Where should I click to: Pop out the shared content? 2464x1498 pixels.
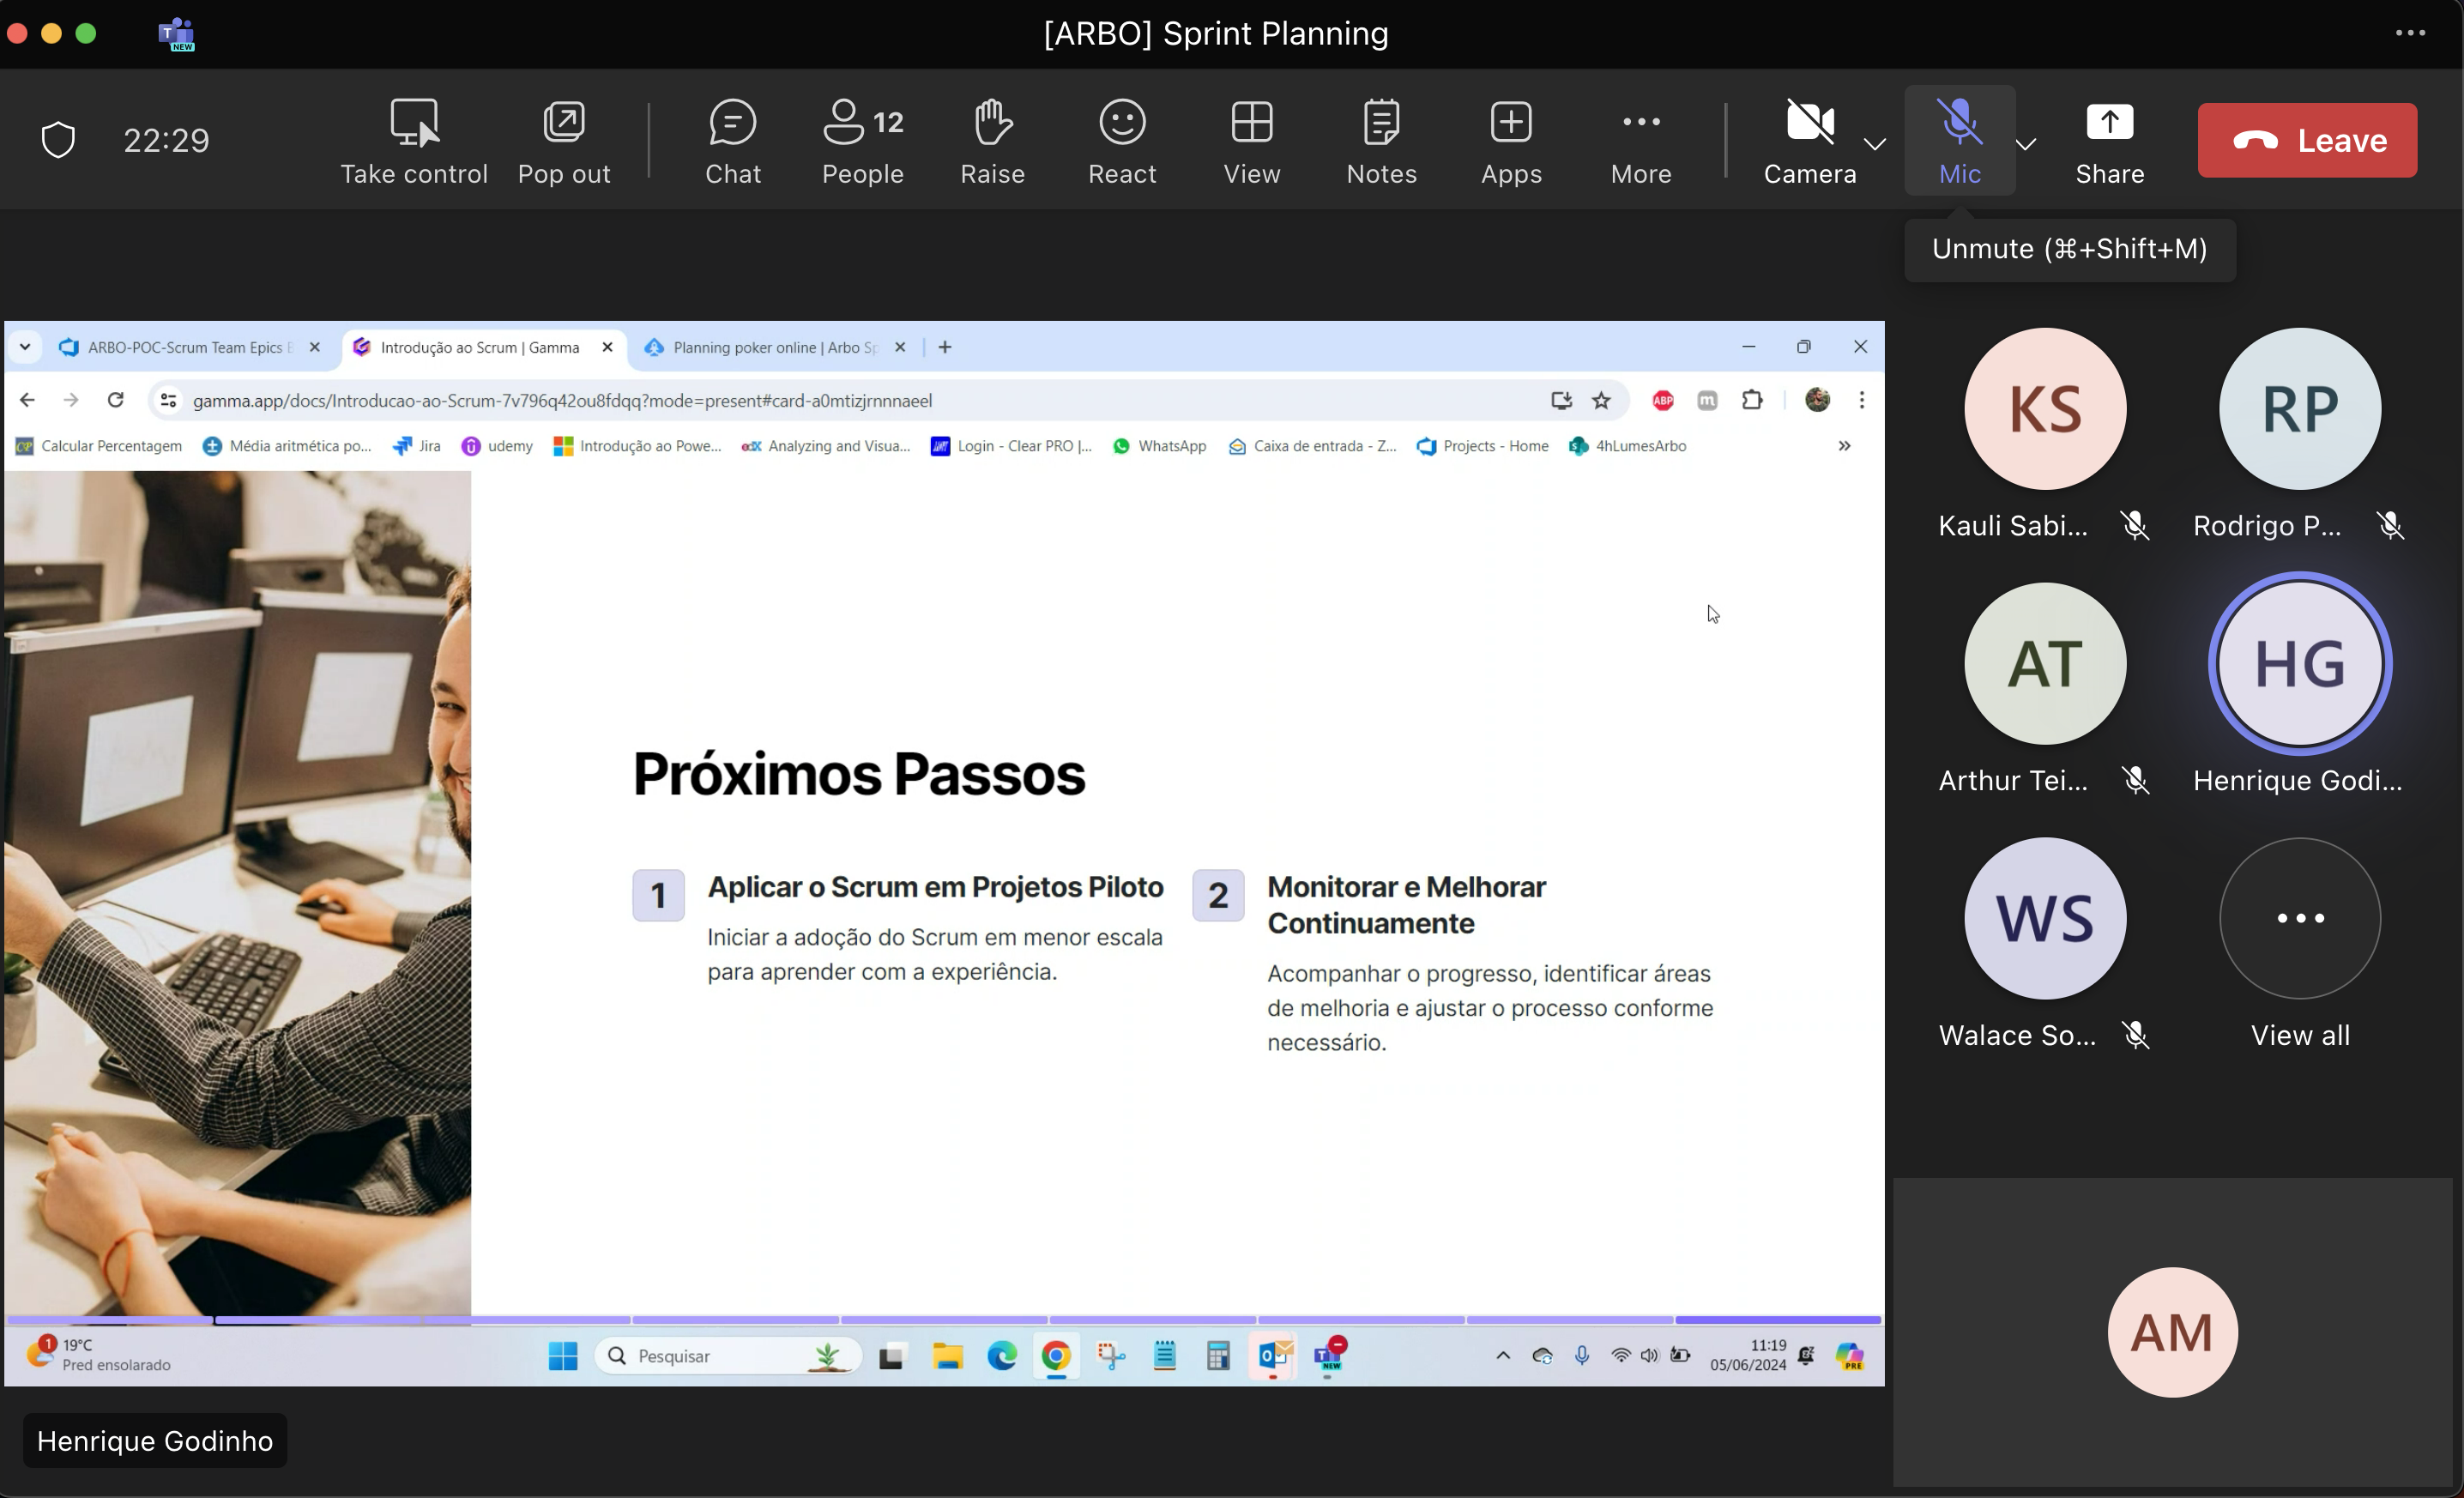(564, 141)
